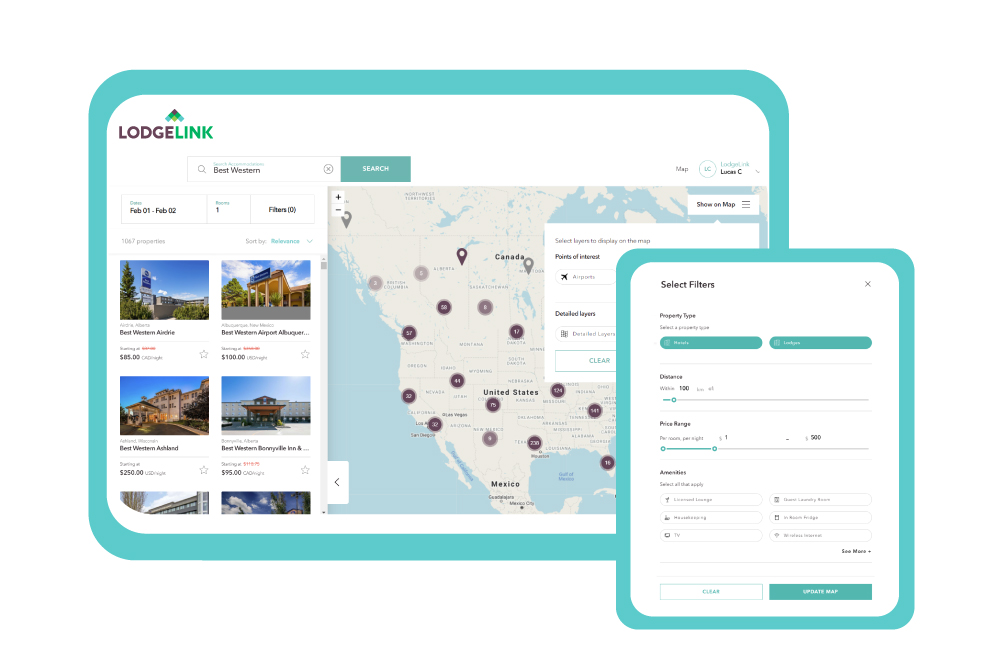The width and height of the screenshot is (1000, 667).
Task: Click the LodgeLink logo
Action: coord(167,125)
